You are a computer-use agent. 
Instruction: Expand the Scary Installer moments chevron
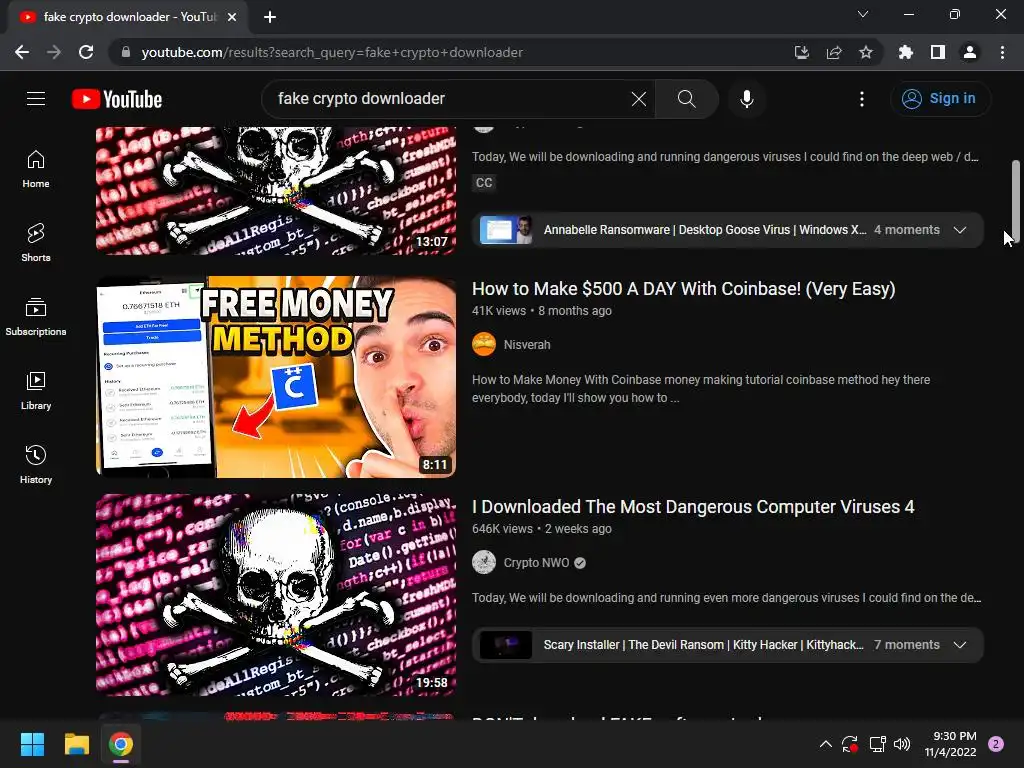point(960,645)
